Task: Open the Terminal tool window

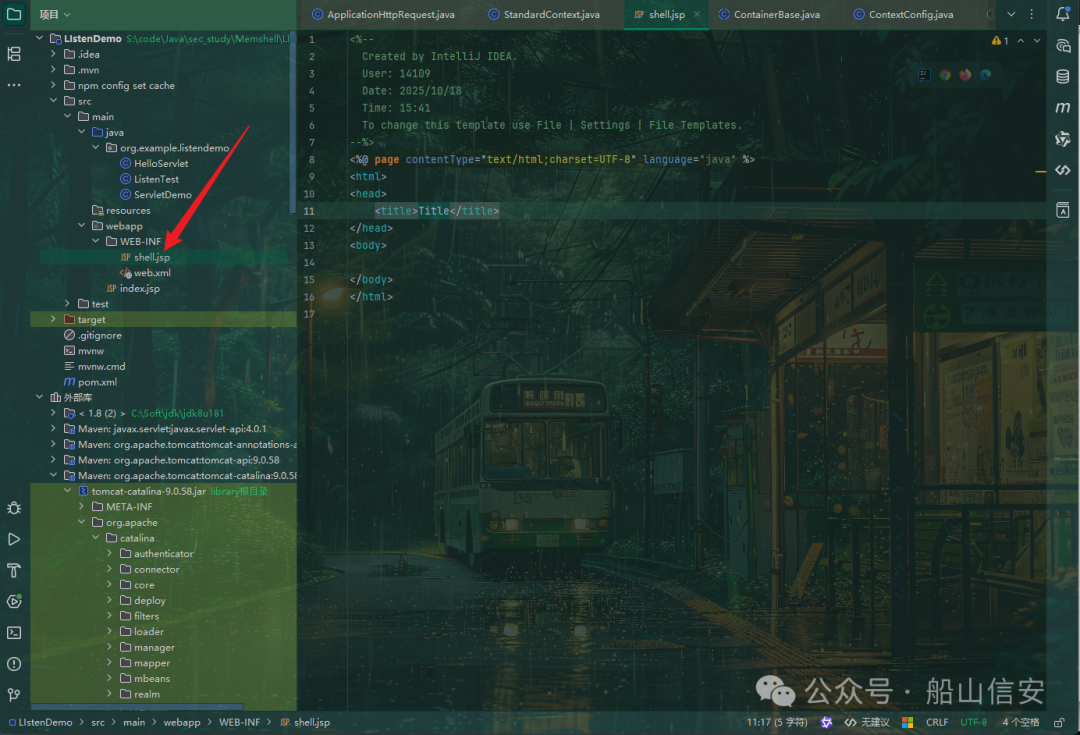Action: tap(14, 632)
